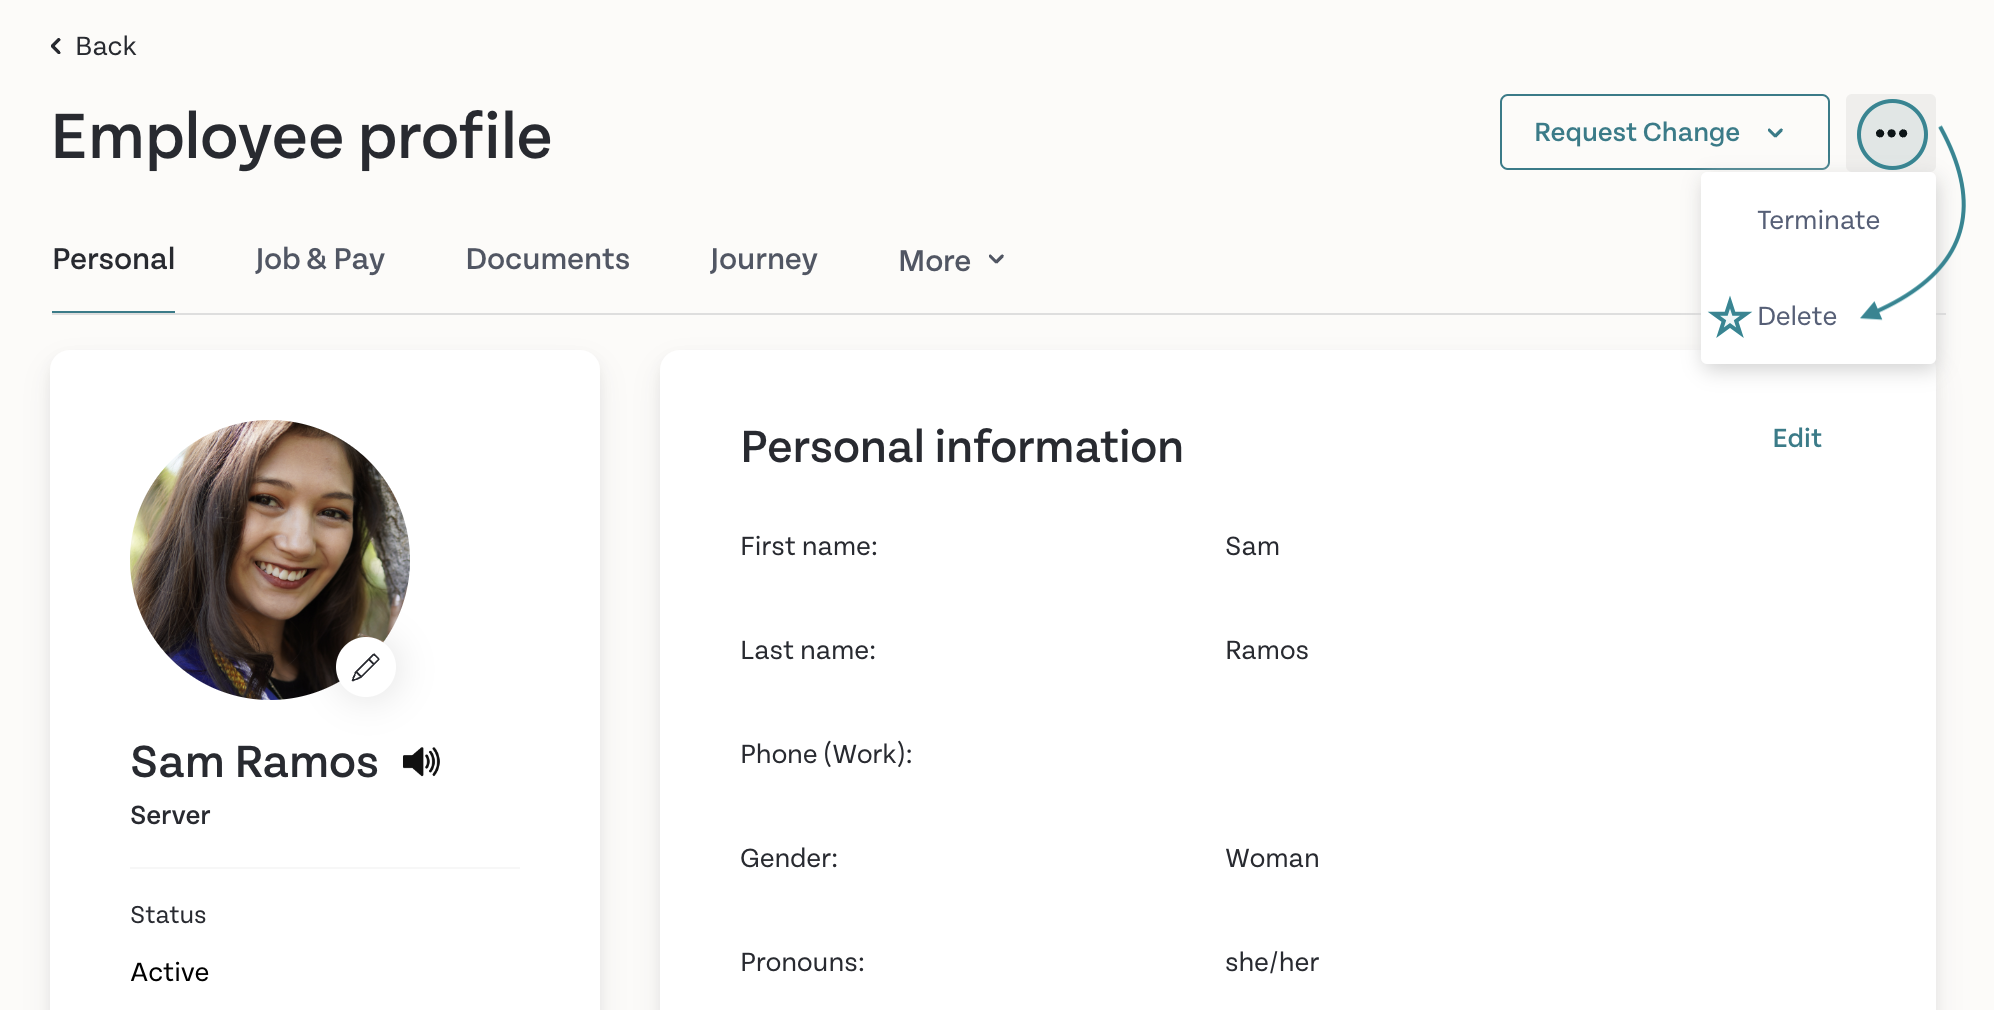1994x1010 pixels.
Task: Go to the Journey tab
Action: pos(763,259)
